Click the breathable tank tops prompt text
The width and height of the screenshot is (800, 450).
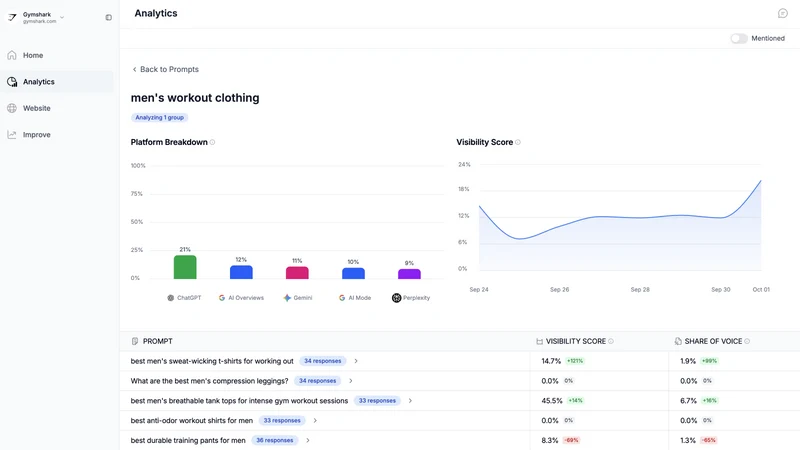click(239, 401)
